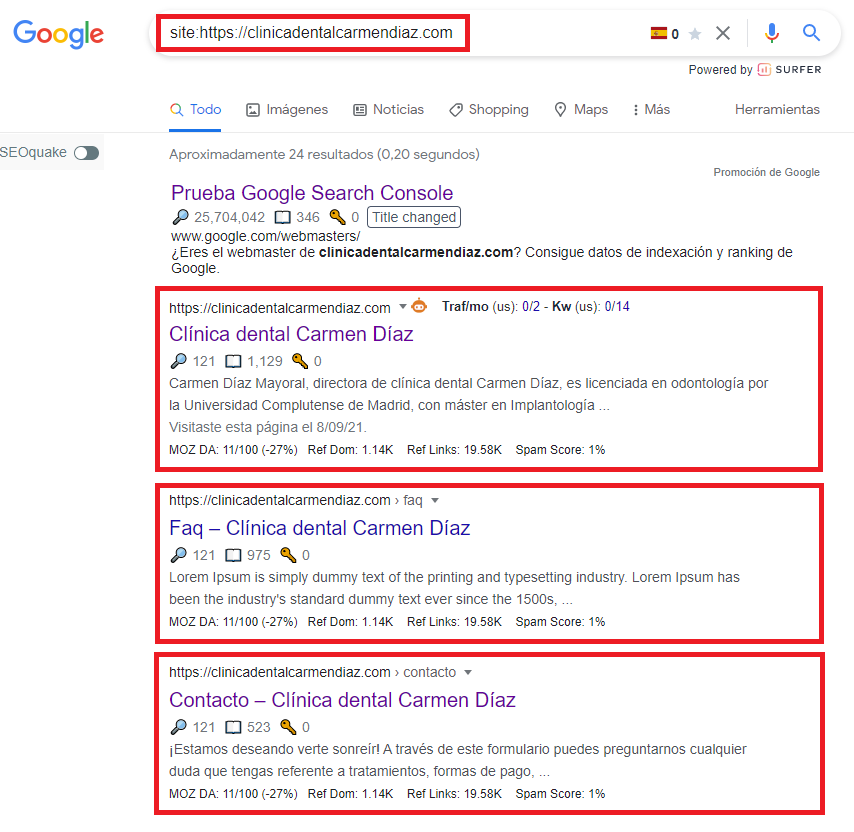This screenshot has height=832, width=854.
Task: Click the Google logo
Action: (x=58, y=34)
